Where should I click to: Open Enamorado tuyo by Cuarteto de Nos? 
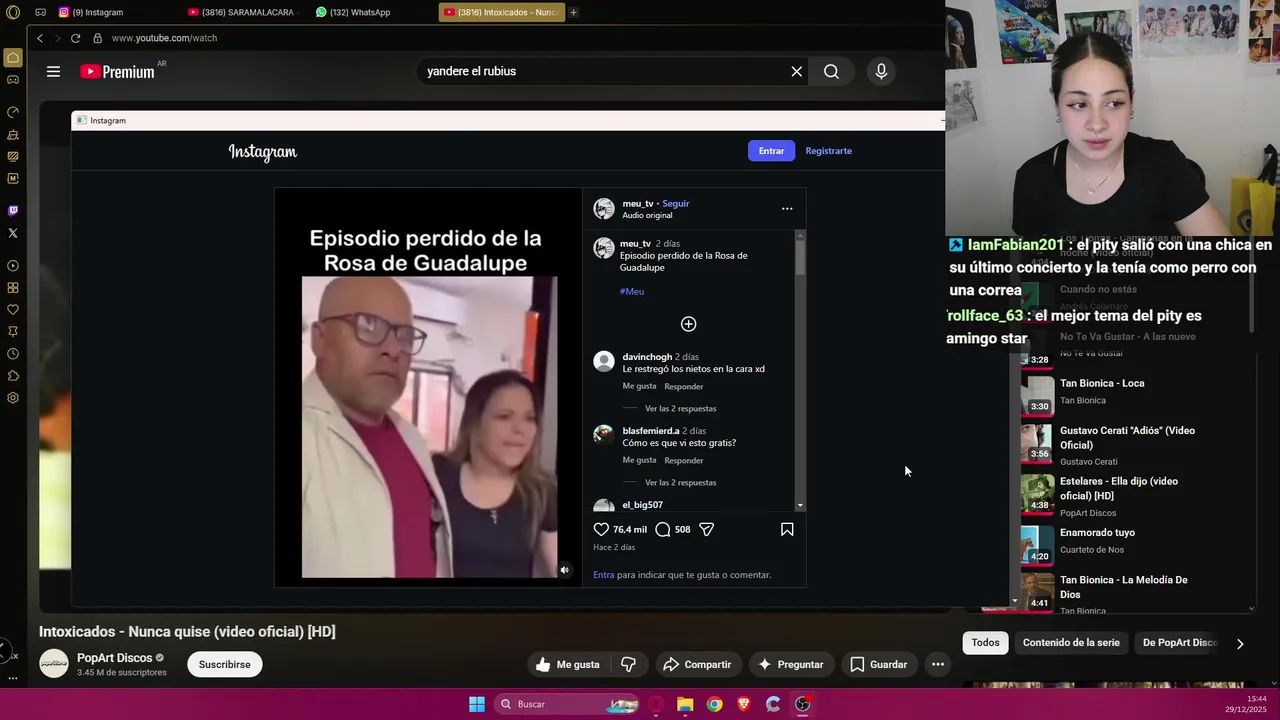(1097, 533)
